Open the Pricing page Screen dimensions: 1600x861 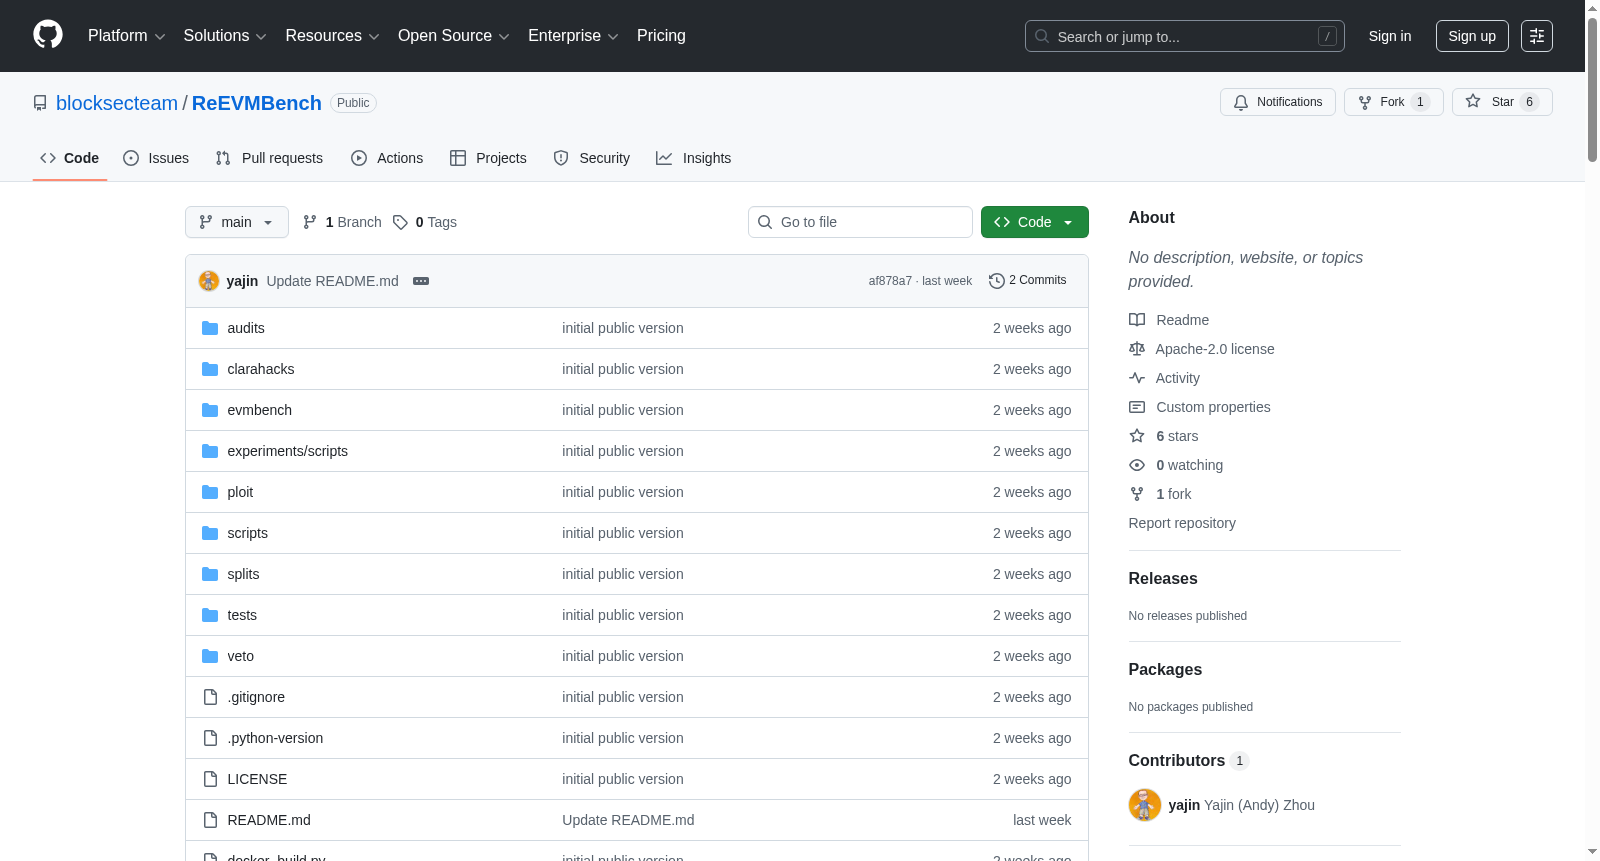coord(661,36)
